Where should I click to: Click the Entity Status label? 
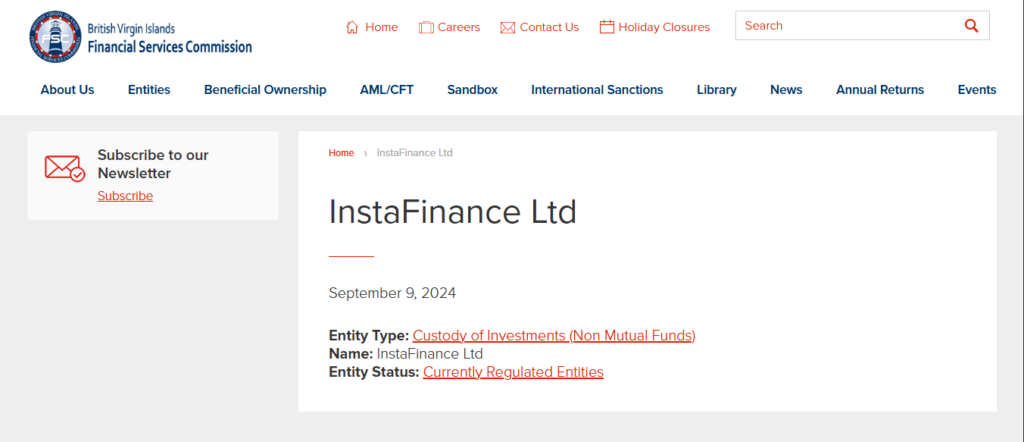pos(374,372)
